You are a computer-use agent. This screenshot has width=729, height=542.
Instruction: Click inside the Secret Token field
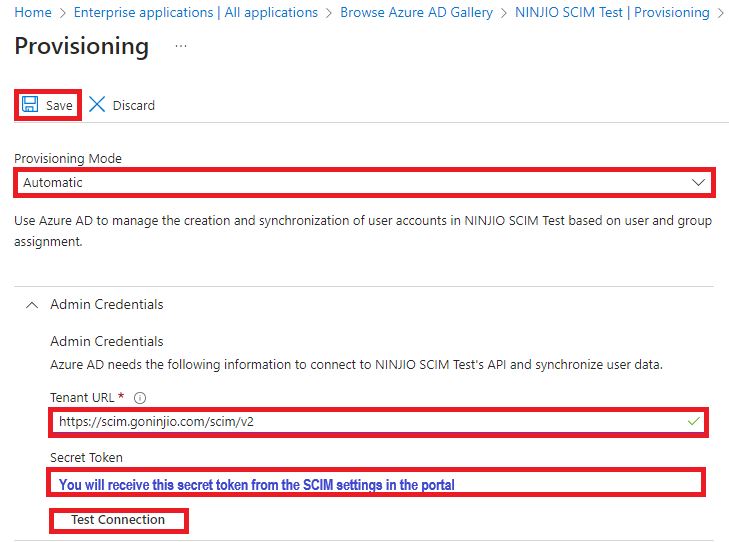(x=376, y=484)
